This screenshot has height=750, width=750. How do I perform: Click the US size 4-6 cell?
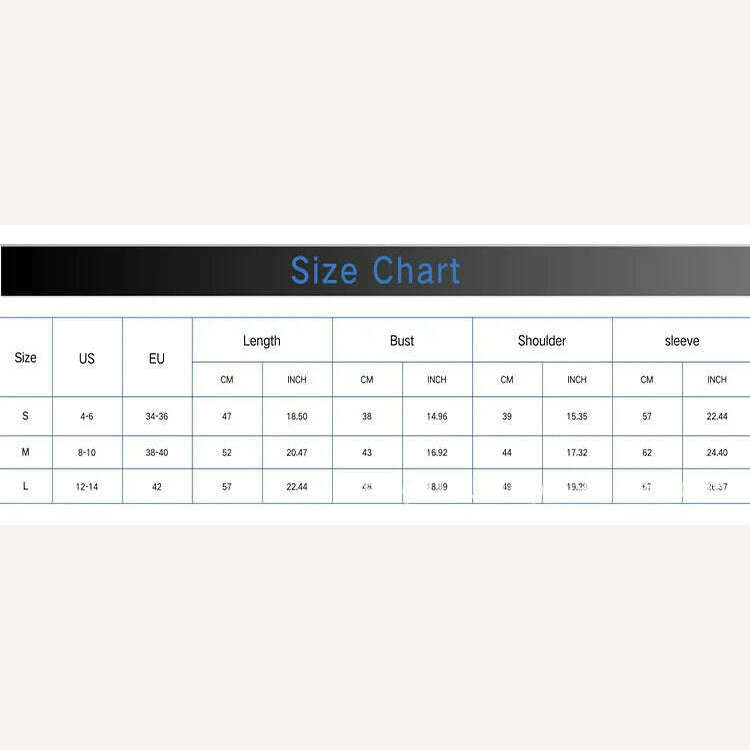click(x=87, y=416)
